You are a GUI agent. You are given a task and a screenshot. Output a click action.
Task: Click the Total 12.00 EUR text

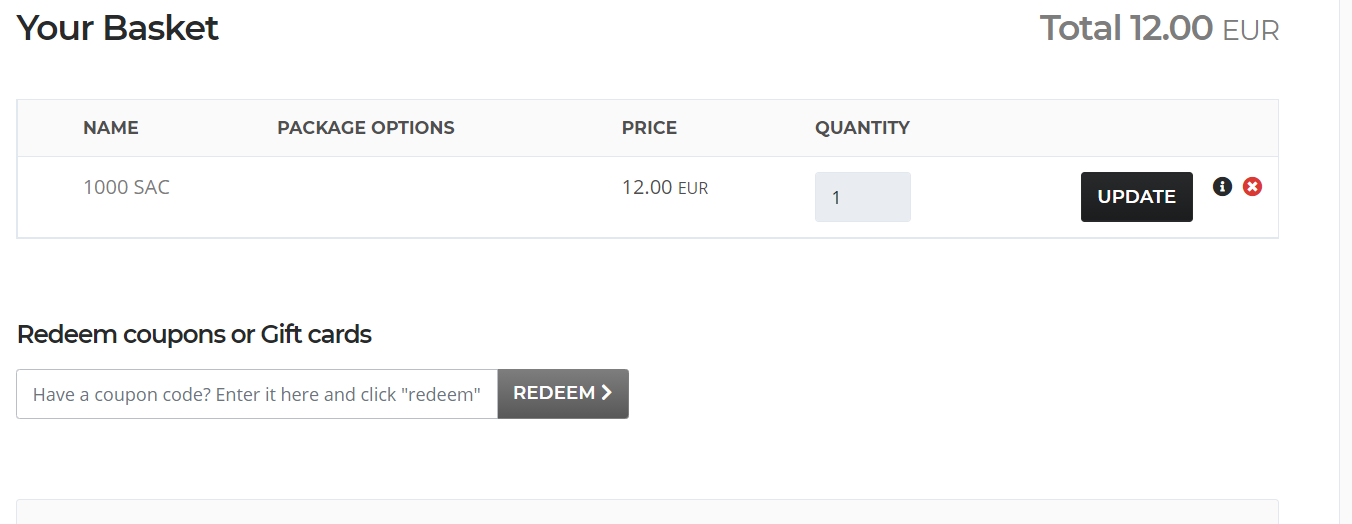click(x=1160, y=28)
